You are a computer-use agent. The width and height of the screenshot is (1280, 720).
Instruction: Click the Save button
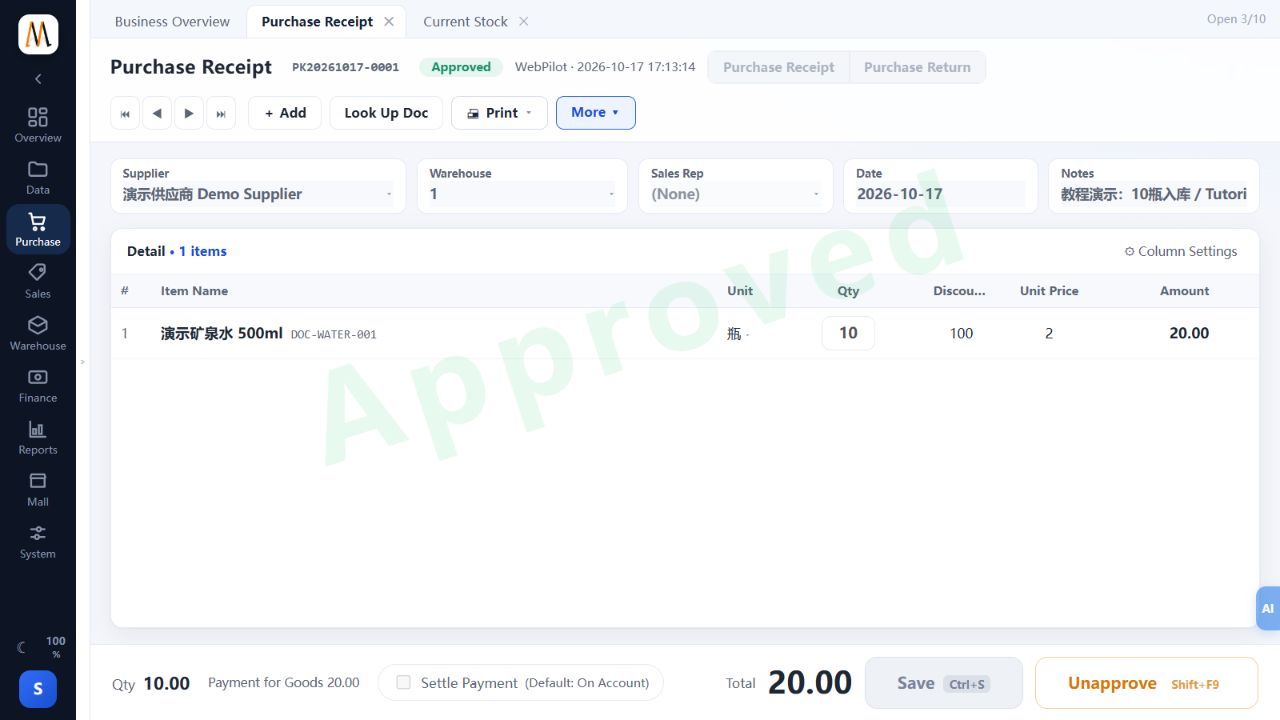click(x=943, y=683)
